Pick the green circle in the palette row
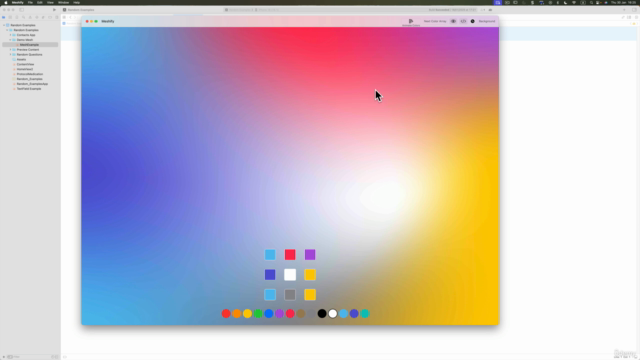The height and width of the screenshot is (360, 640). point(258,313)
